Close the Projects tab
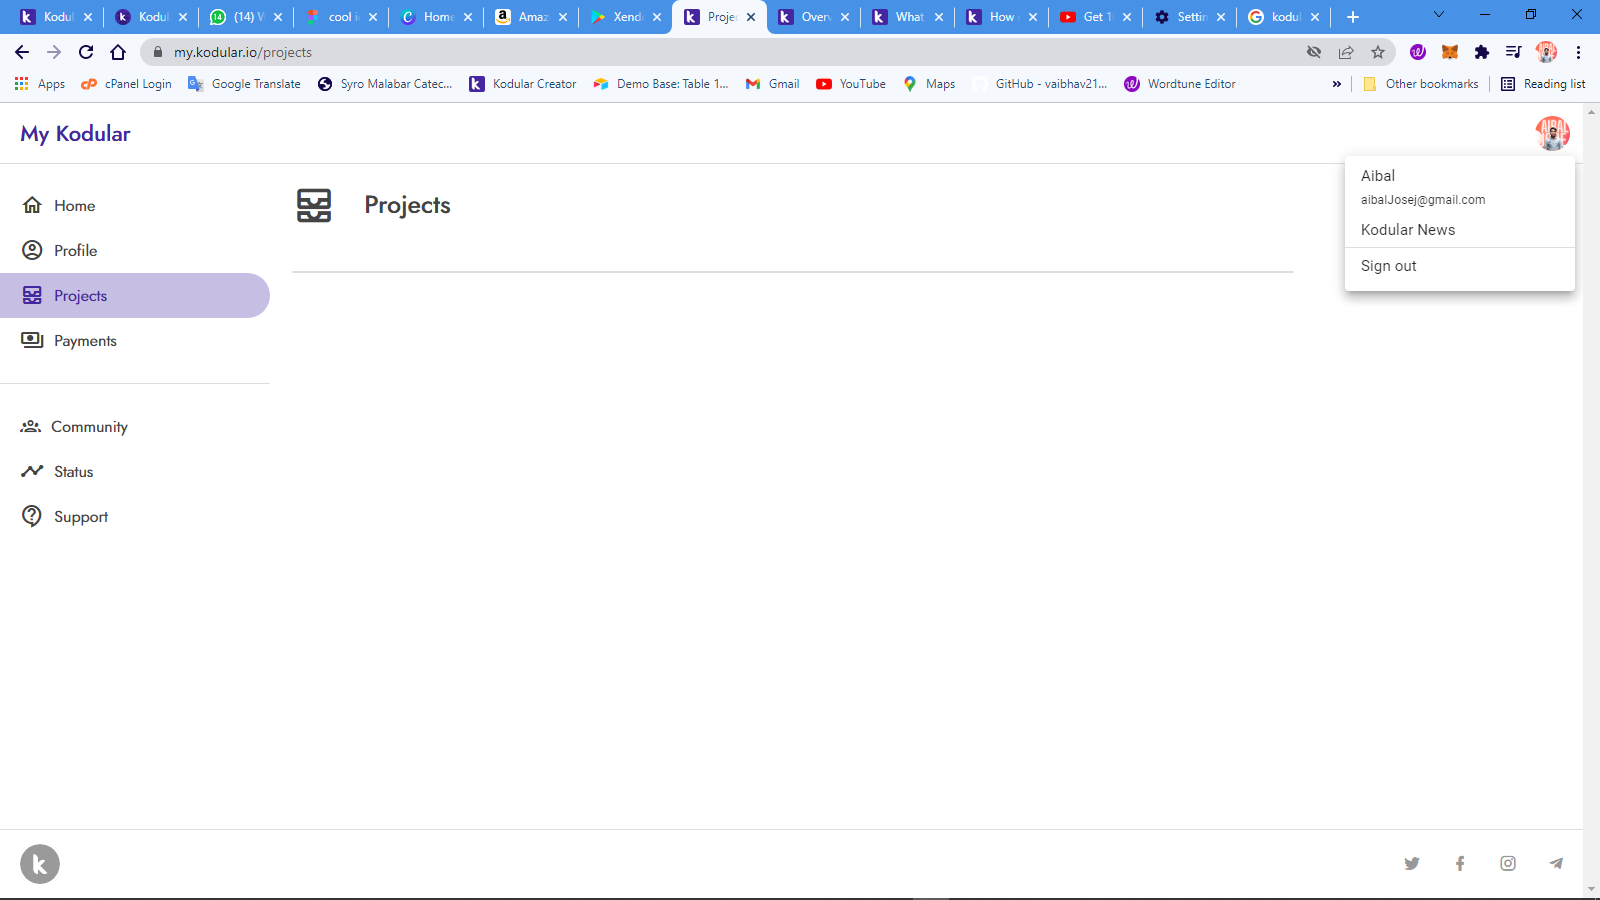 click(x=751, y=17)
